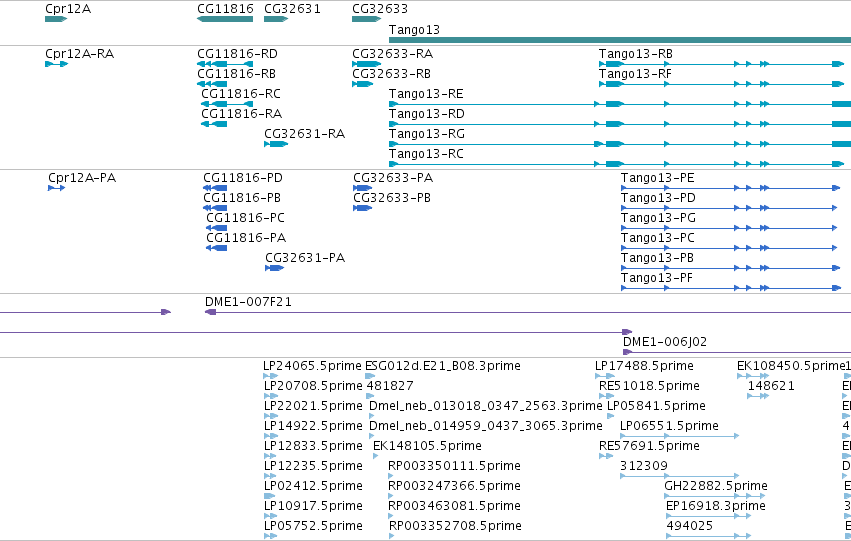Screen dimensions: 851x541
Task: Select the Cpr12A gene label
Action: point(68,9)
